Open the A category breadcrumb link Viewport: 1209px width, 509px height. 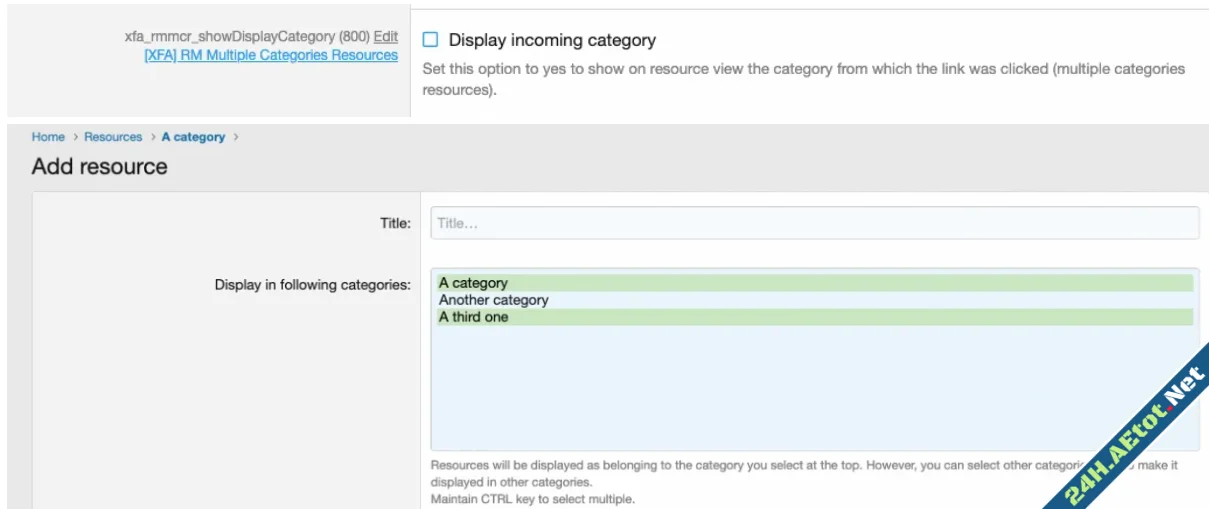pyautogui.click(x=193, y=137)
